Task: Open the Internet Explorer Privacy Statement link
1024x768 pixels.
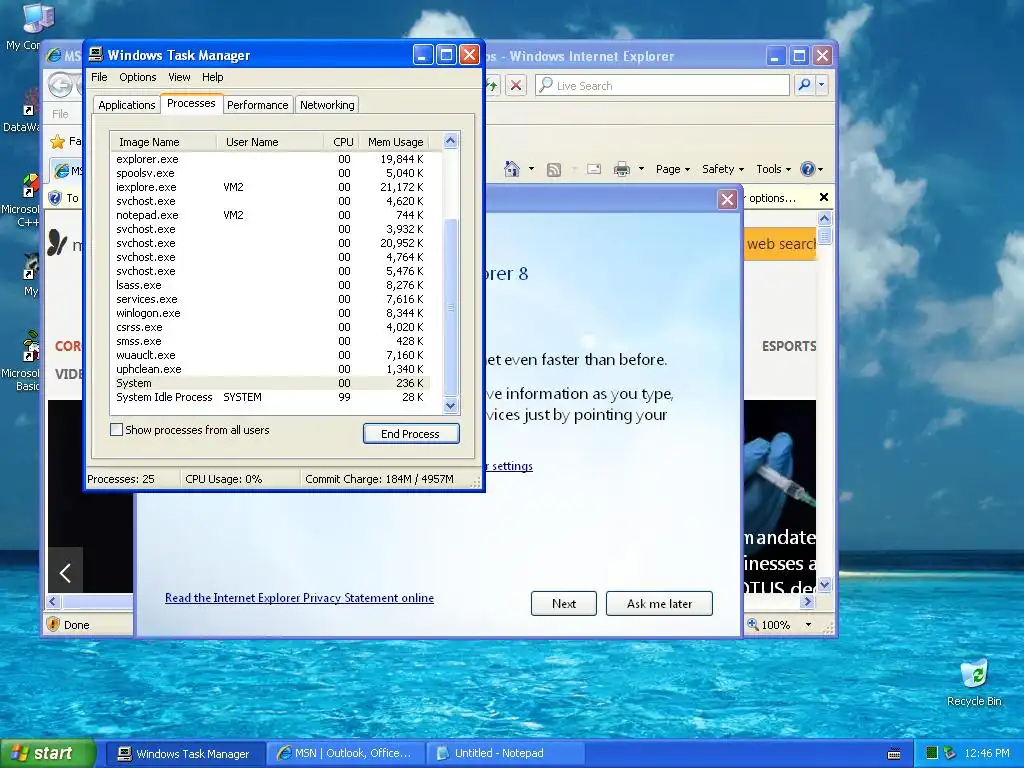Action: [x=299, y=598]
